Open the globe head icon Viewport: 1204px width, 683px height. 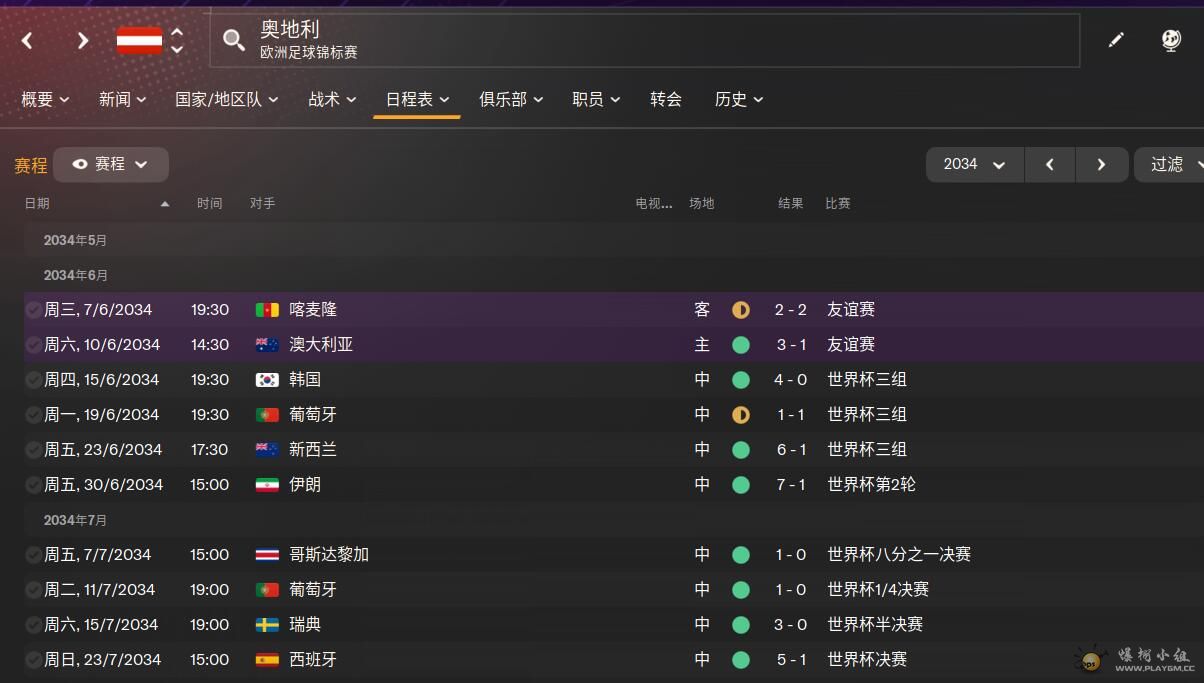coord(1171,40)
